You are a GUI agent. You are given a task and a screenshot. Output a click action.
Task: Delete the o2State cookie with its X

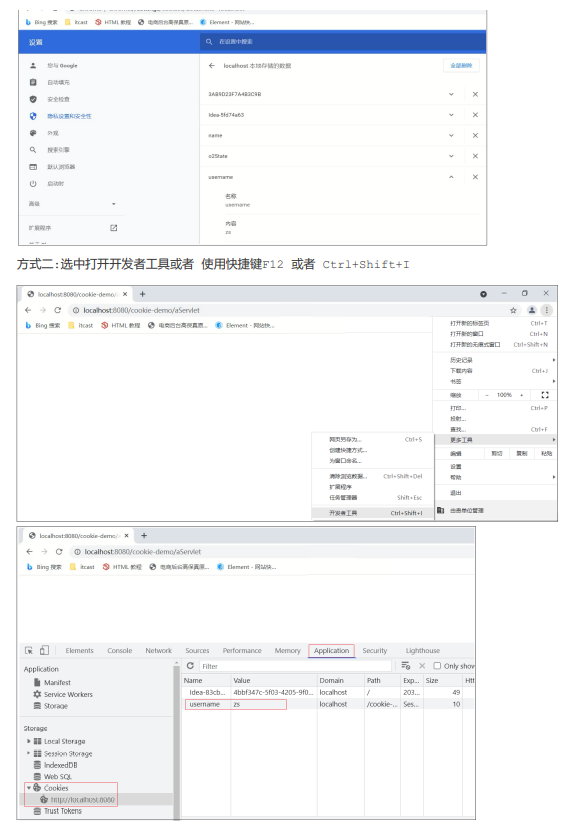[475, 156]
